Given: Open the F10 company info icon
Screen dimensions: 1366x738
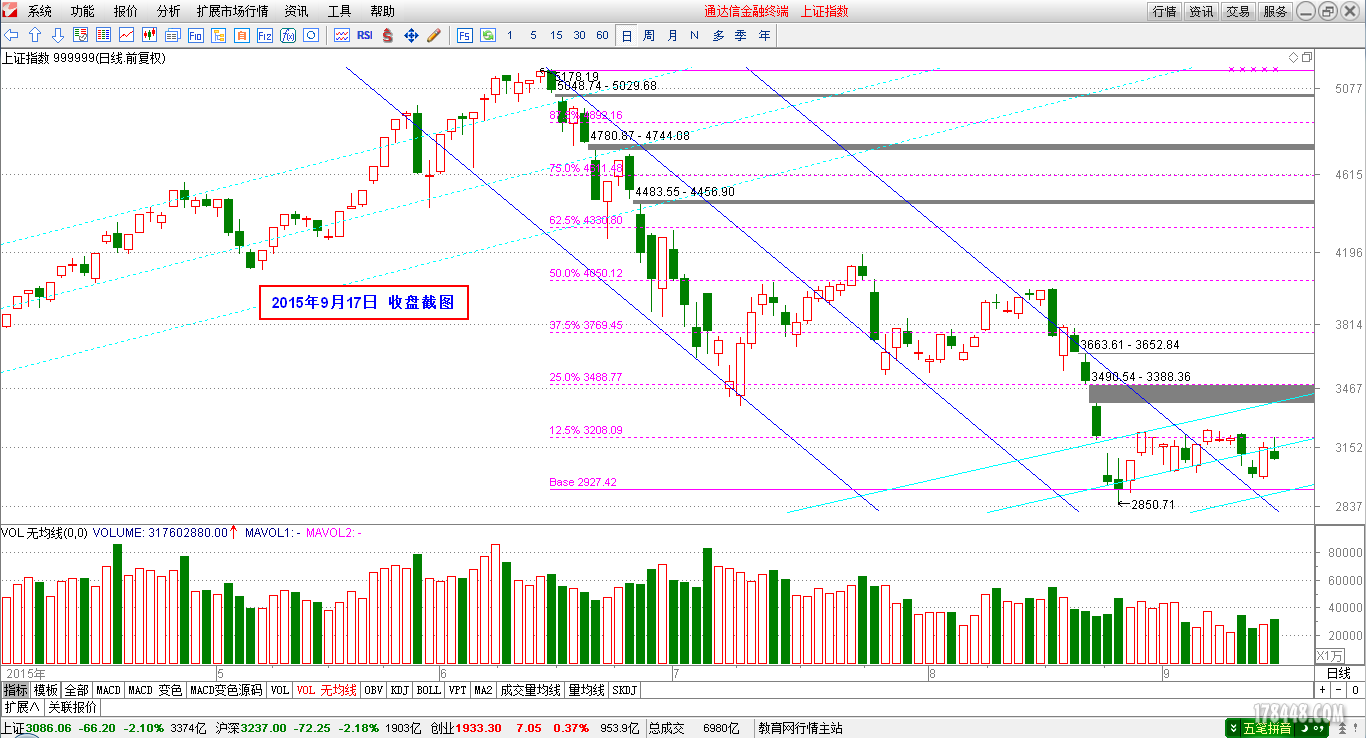Looking at the screenshot, I should [x=196, y=35].
